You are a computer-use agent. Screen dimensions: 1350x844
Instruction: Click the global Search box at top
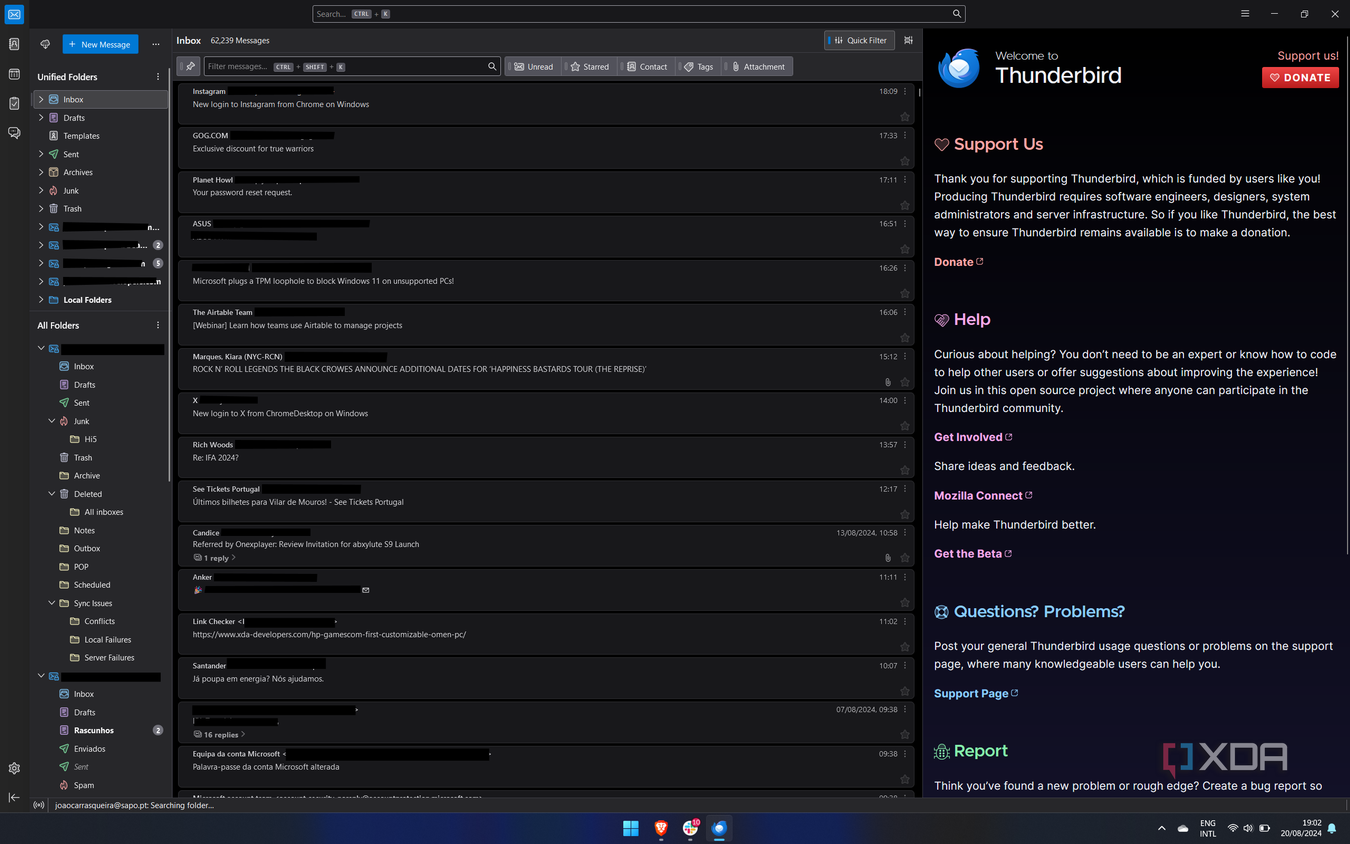(638, 14)
